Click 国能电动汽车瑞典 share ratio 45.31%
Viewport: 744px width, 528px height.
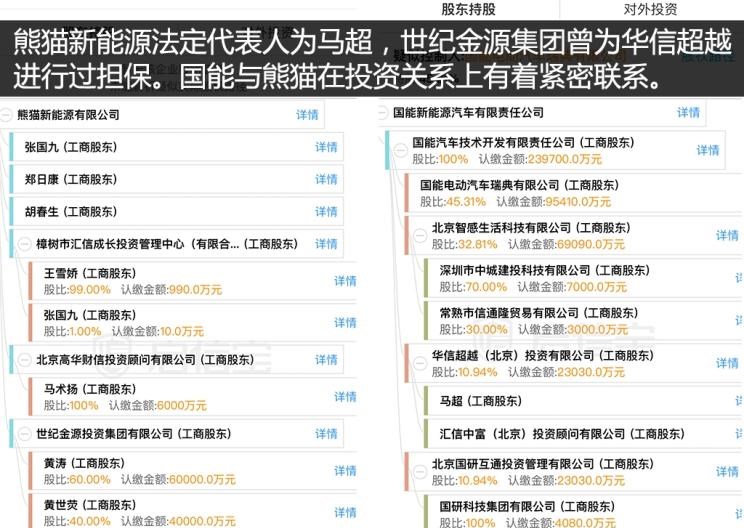[466, 202]
